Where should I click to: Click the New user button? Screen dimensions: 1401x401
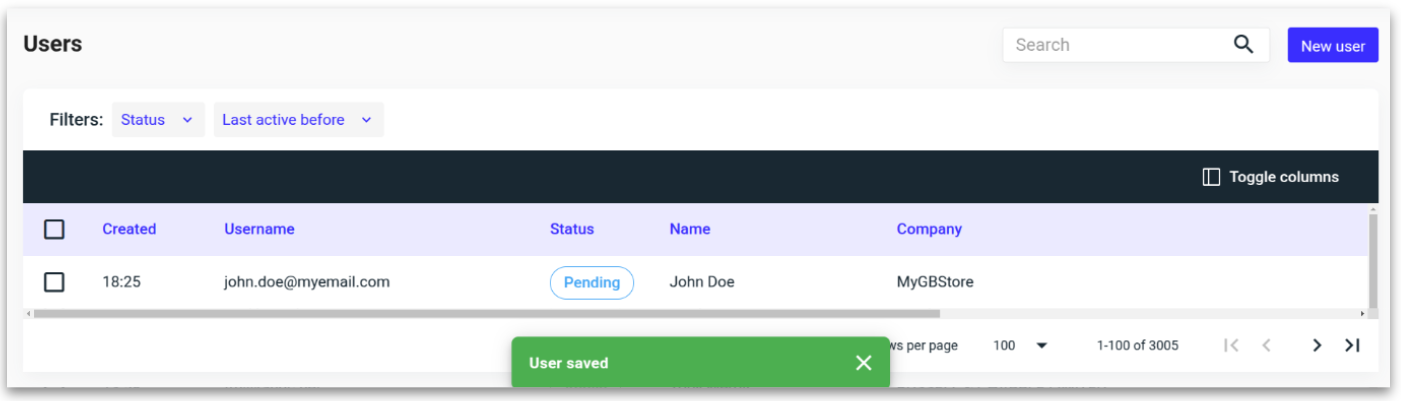(1332, 46)
